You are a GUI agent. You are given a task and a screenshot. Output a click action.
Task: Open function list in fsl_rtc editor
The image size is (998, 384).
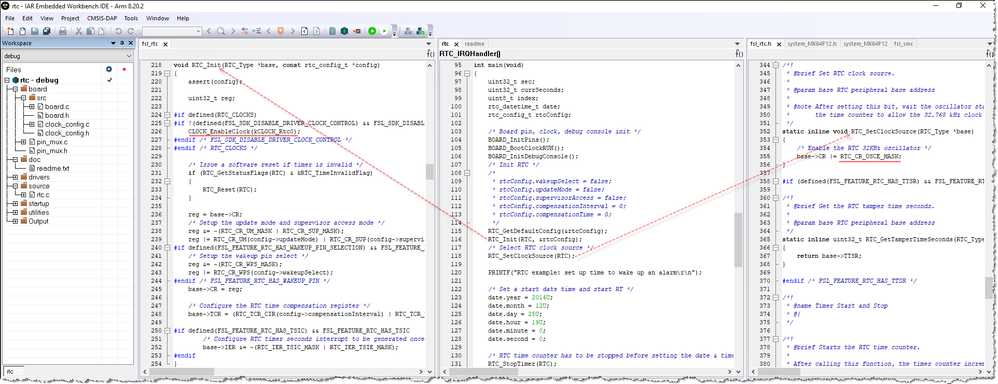pyautogui.click(x=431, y=54)
